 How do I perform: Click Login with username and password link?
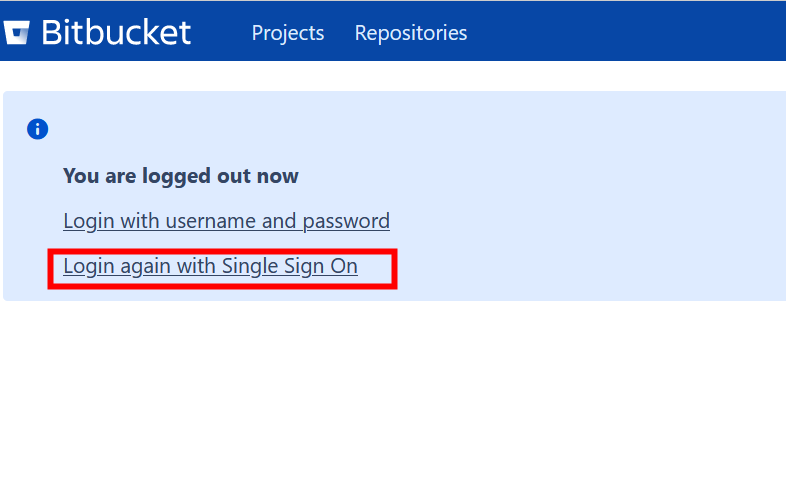coord(226,220)
